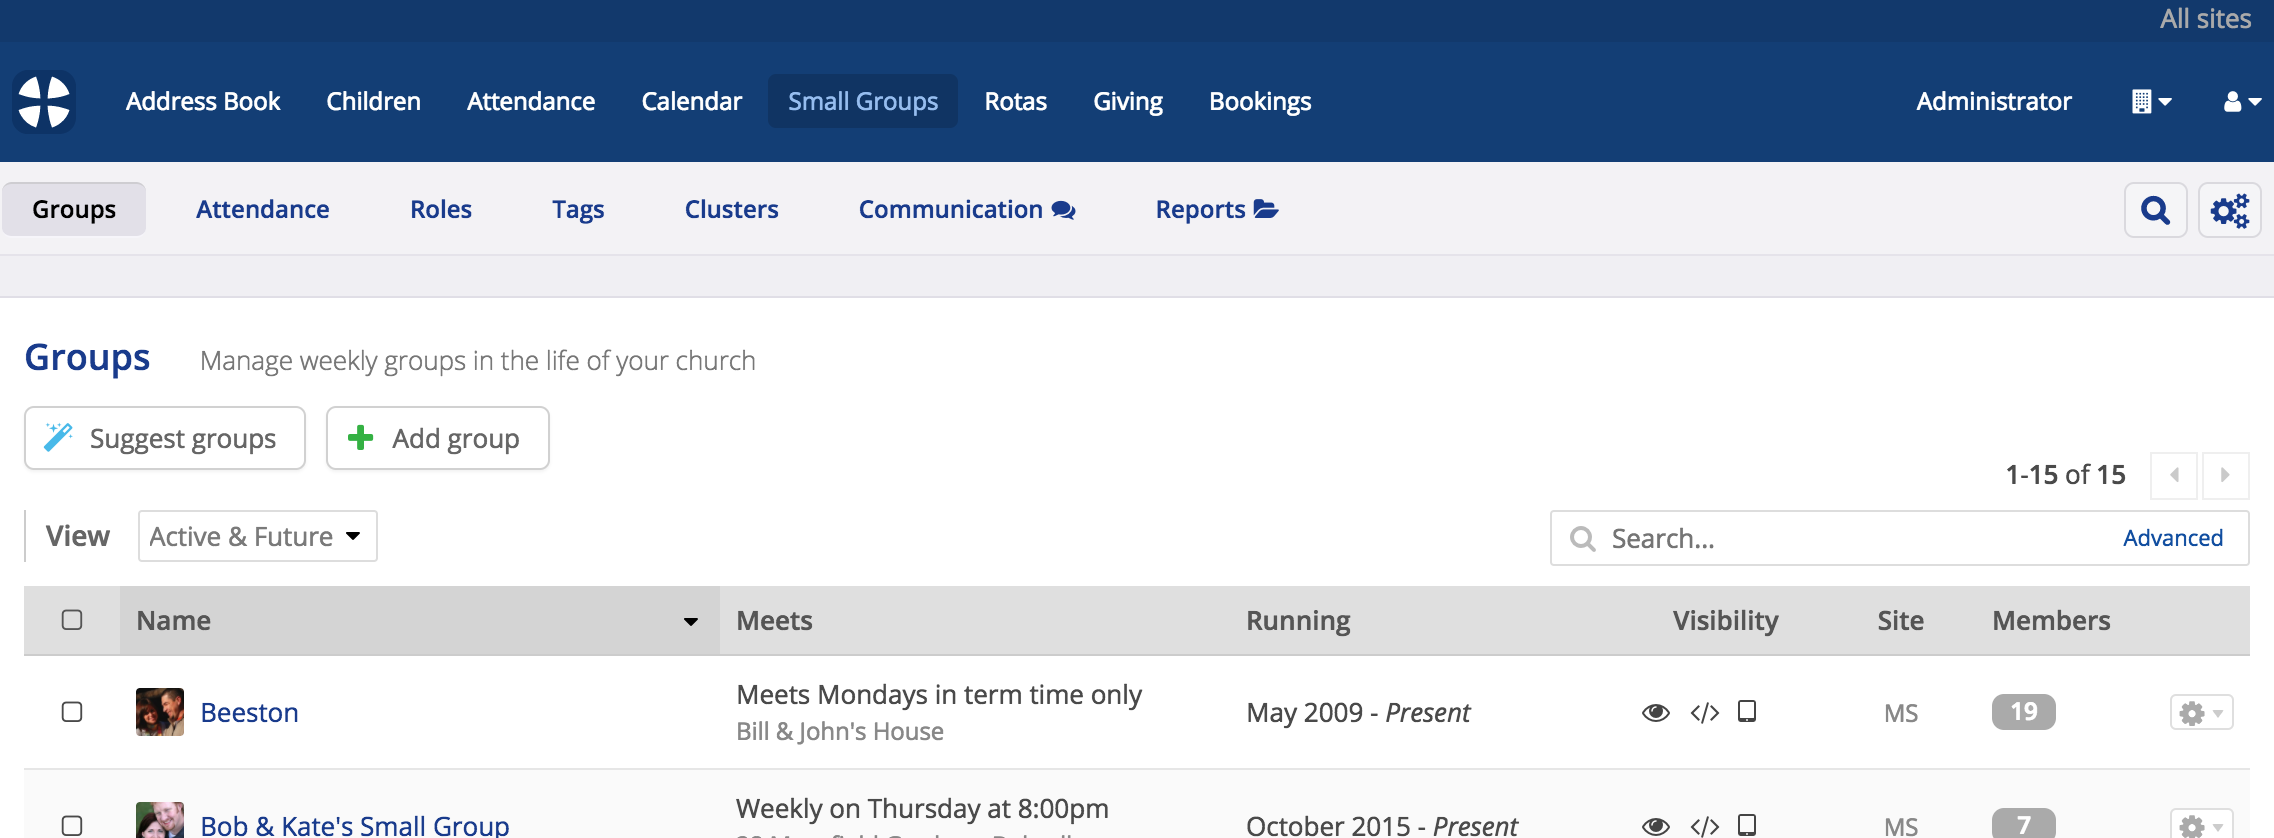Viewport: 2274px width, 838px height.
Task: Click Bob & Kate's members badge 7
Action: pyautogui.click(x=2023, y=823)
